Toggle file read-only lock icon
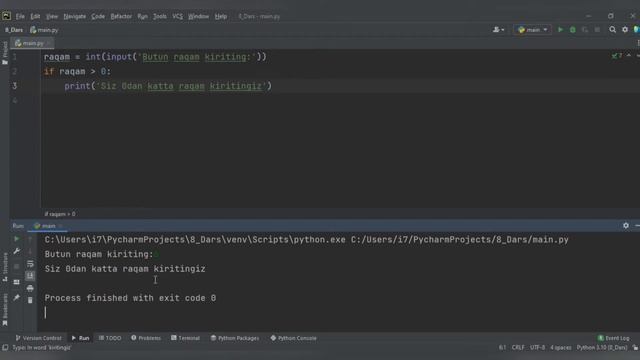Viewport: 640px width, 360px height. 636,348
